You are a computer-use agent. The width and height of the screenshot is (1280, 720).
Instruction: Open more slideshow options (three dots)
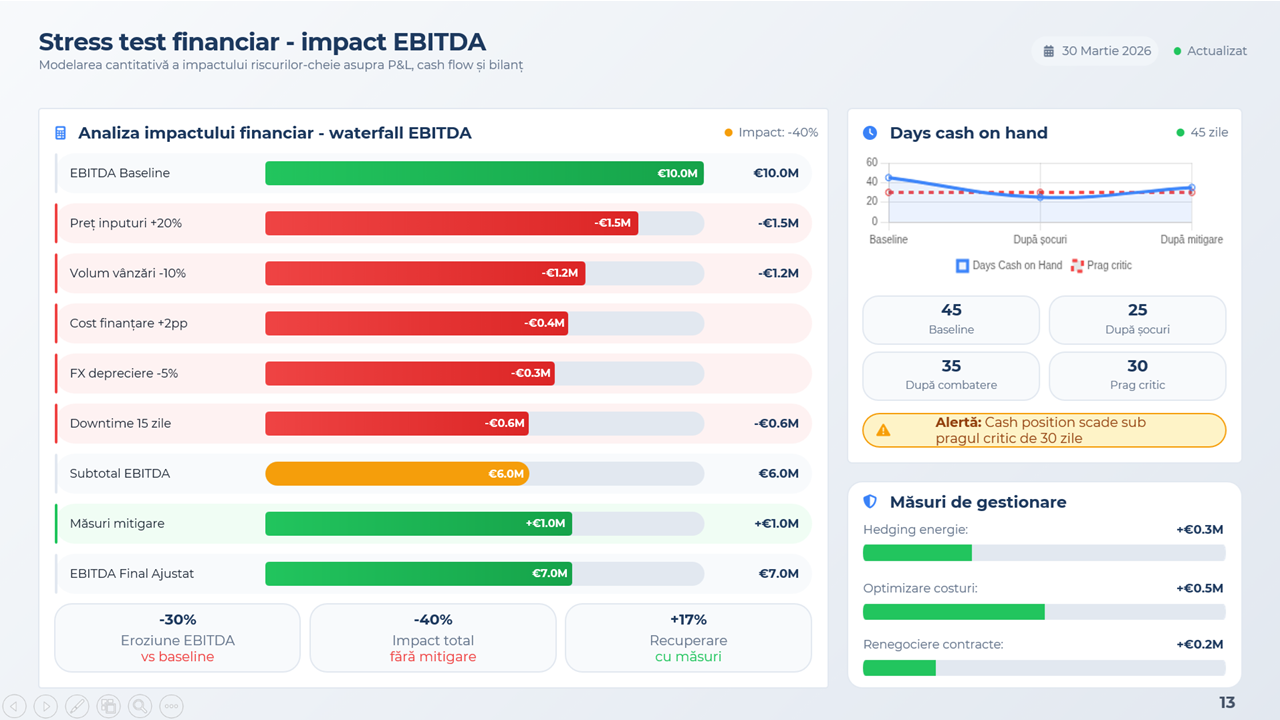[171, 706]
